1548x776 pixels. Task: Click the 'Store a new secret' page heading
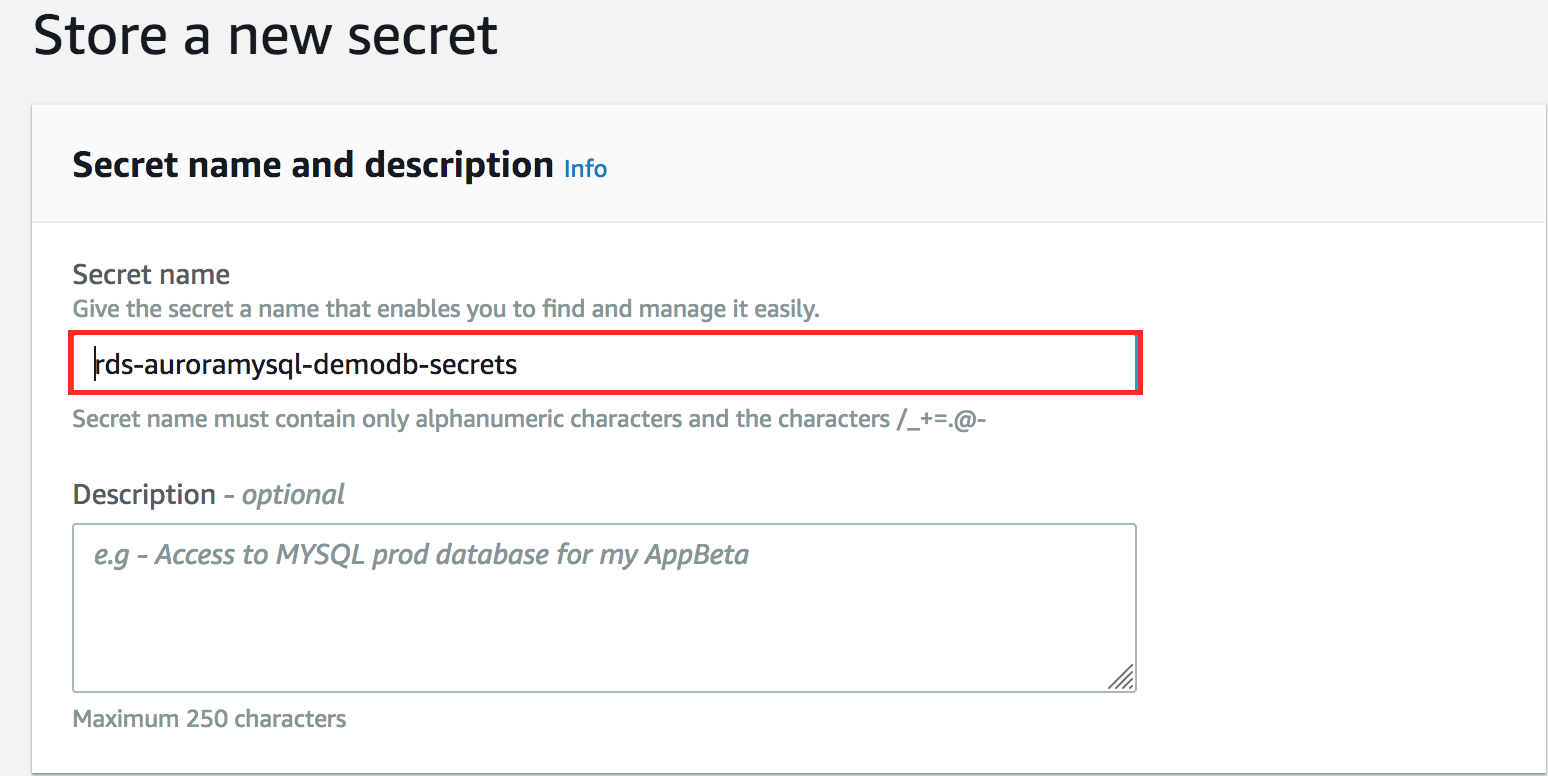pyautogui.click(x=266, y=36)
